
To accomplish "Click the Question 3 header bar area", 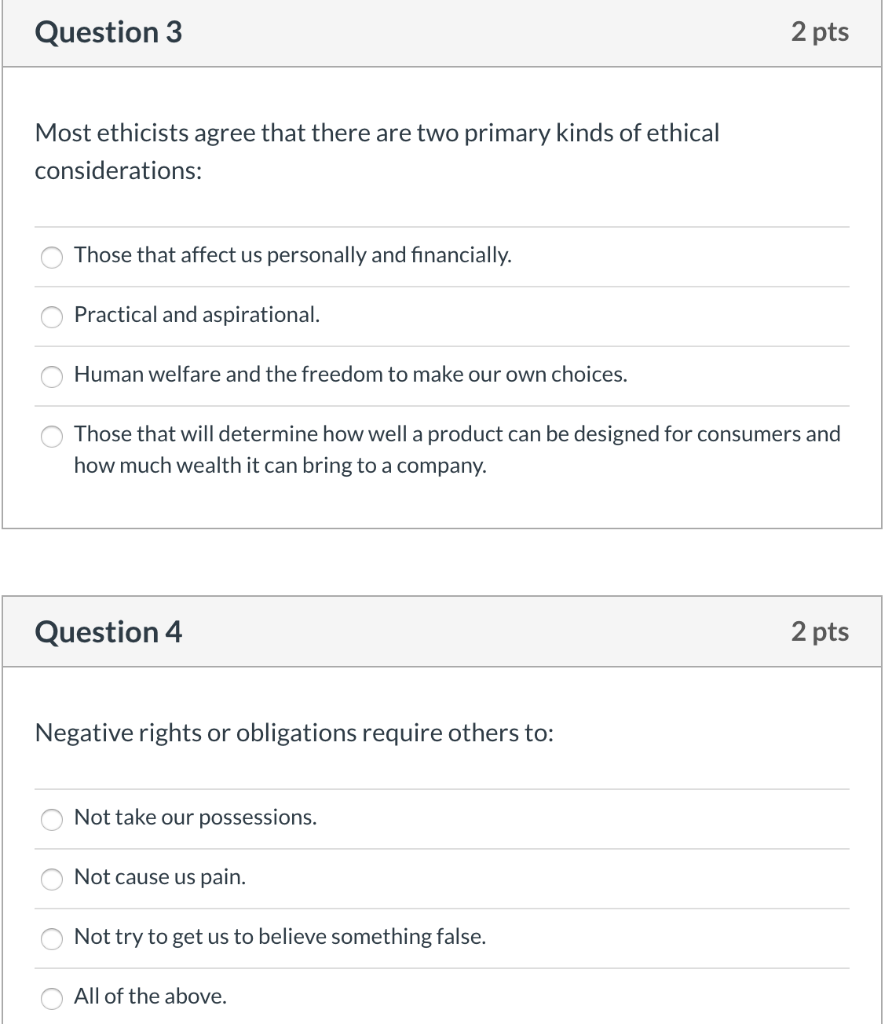I will pos(445,32).
